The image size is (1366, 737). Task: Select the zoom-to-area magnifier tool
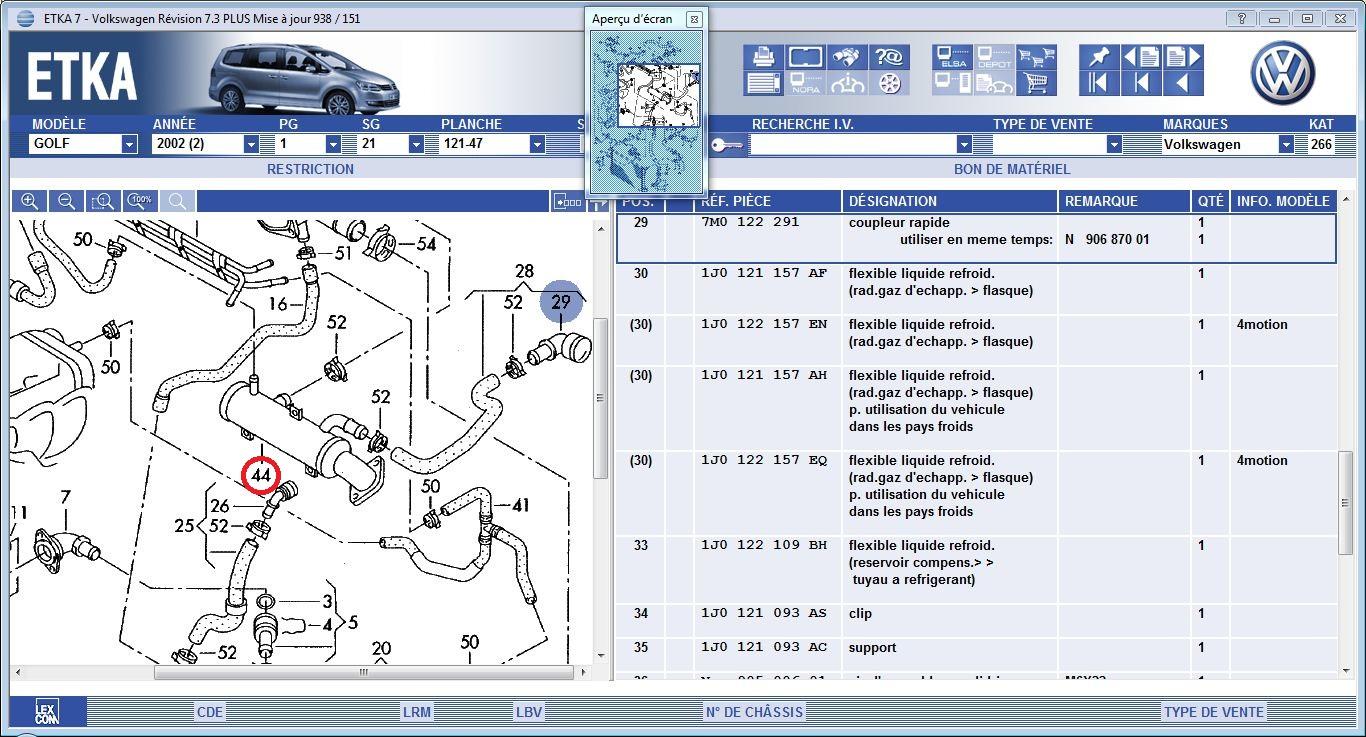(103, 201)
